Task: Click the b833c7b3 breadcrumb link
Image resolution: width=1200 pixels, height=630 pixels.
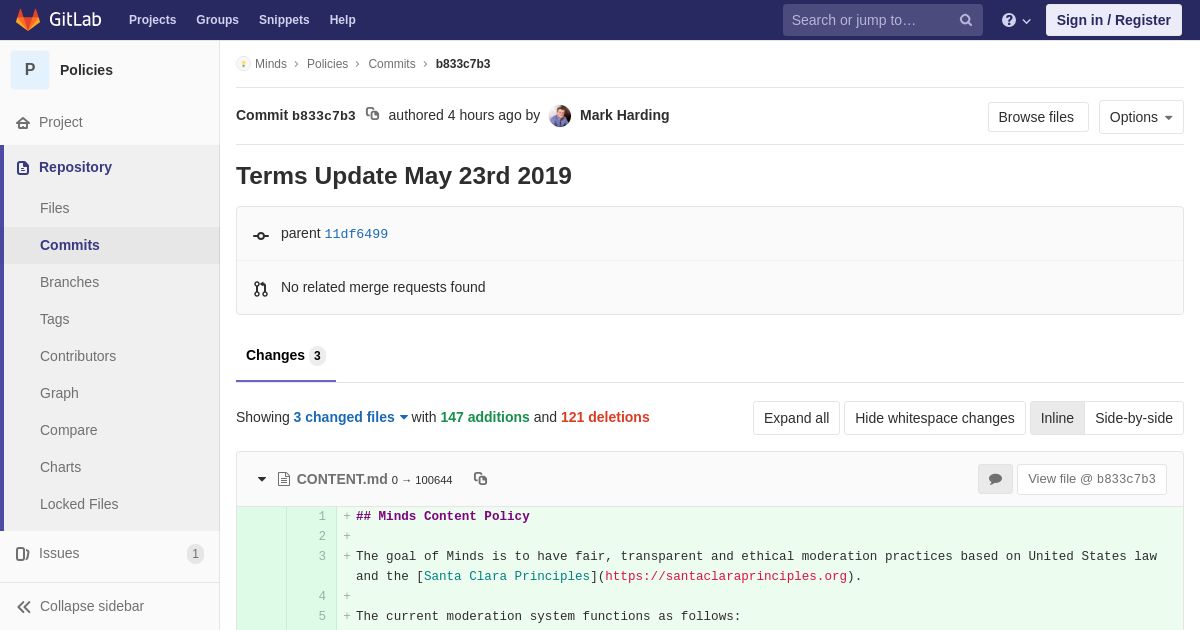Action: [463, 64]
